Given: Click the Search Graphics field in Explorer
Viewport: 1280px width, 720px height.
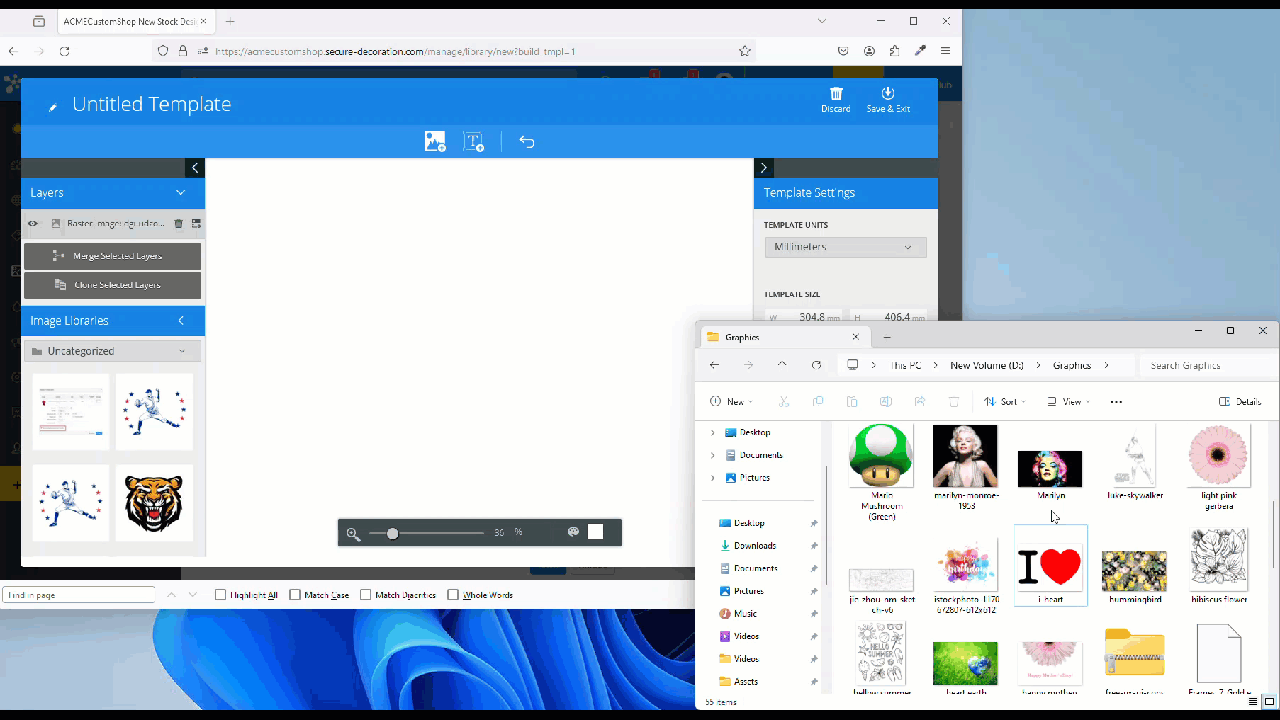Looking at the screenshot, I should (x=1207, y=365).
